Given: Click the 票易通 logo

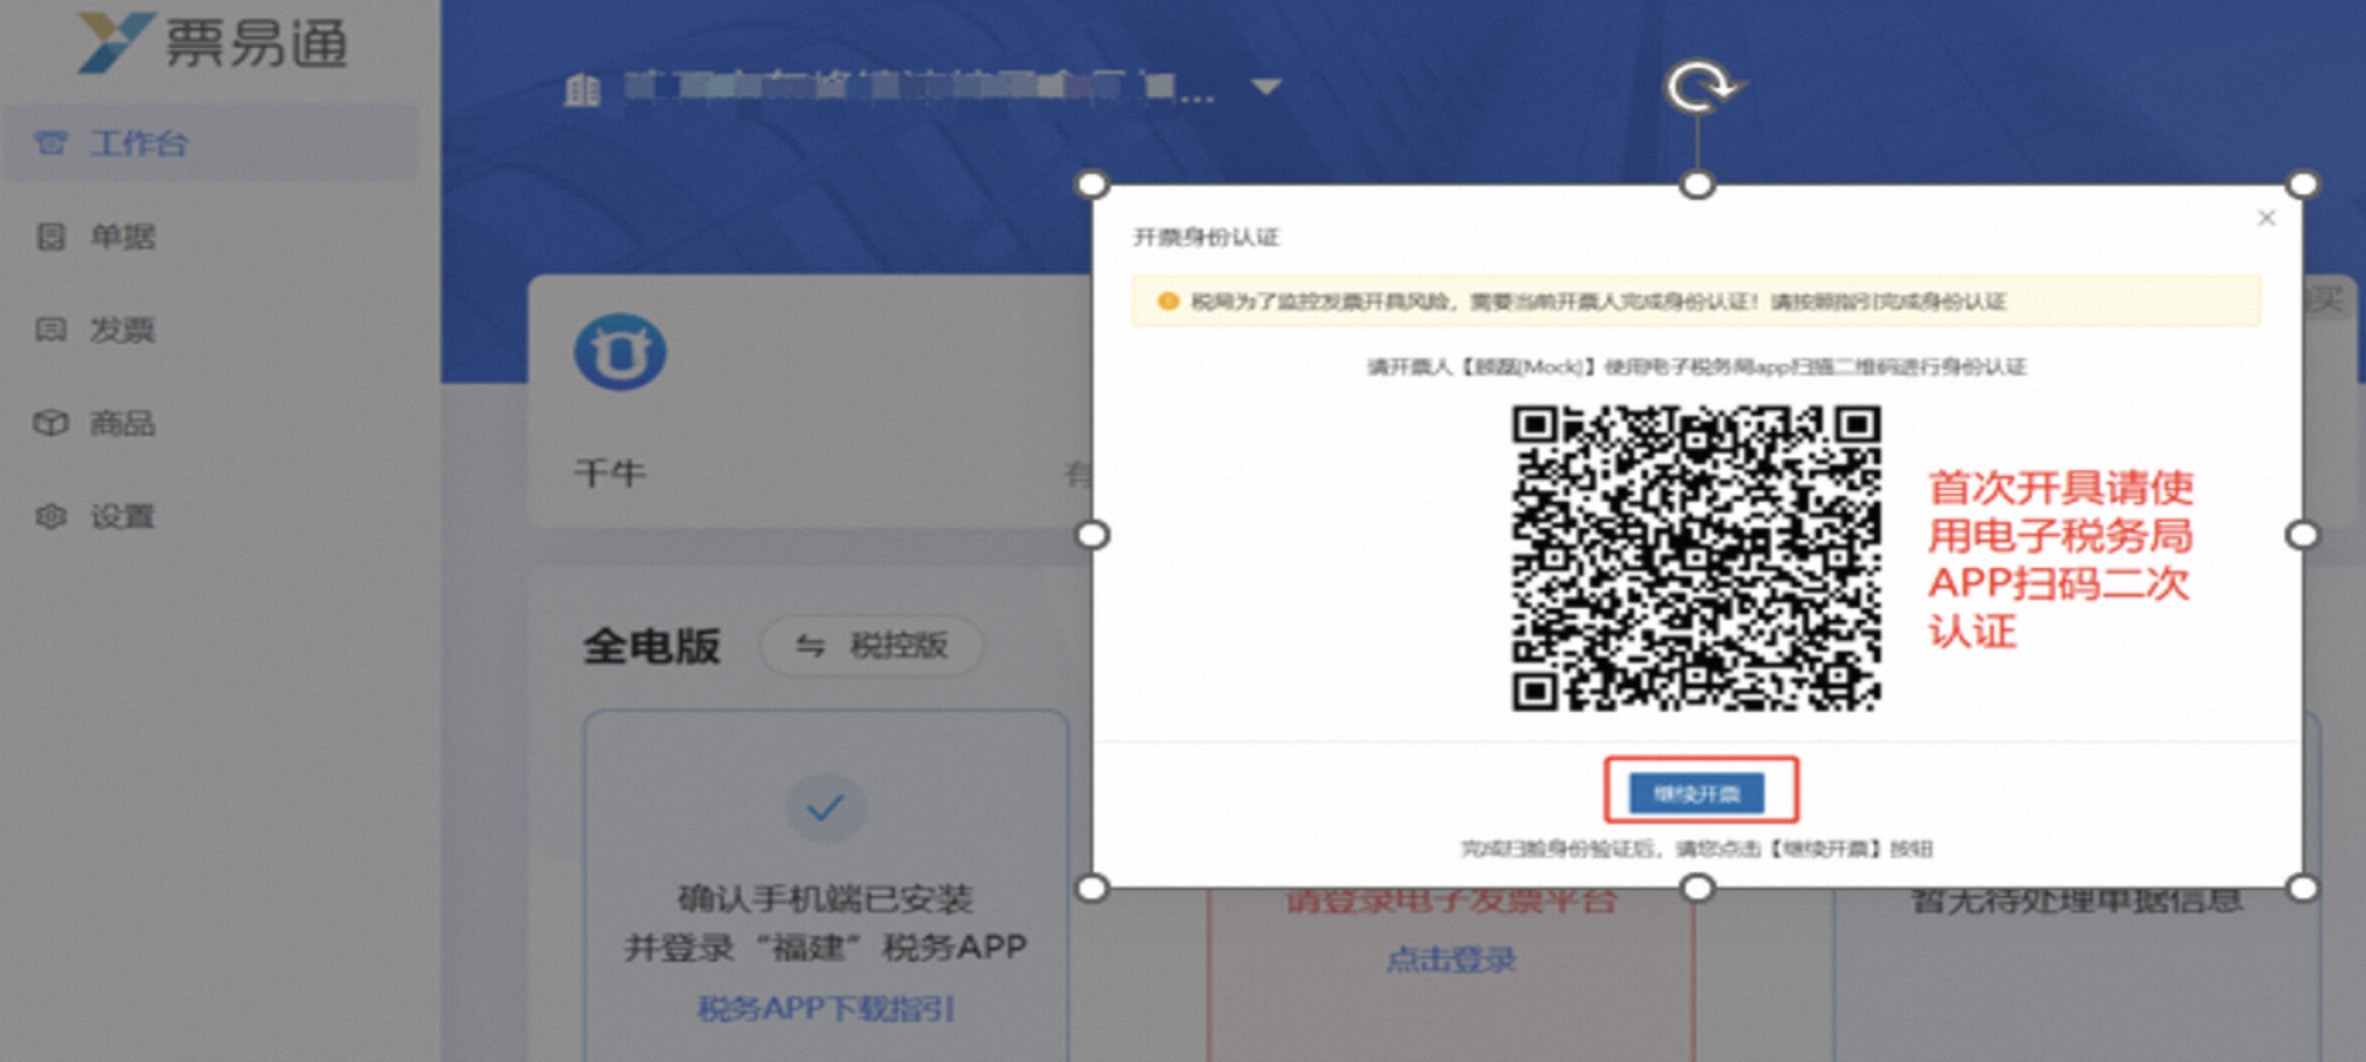Looking at the screenshot, I should coord(213,42).
